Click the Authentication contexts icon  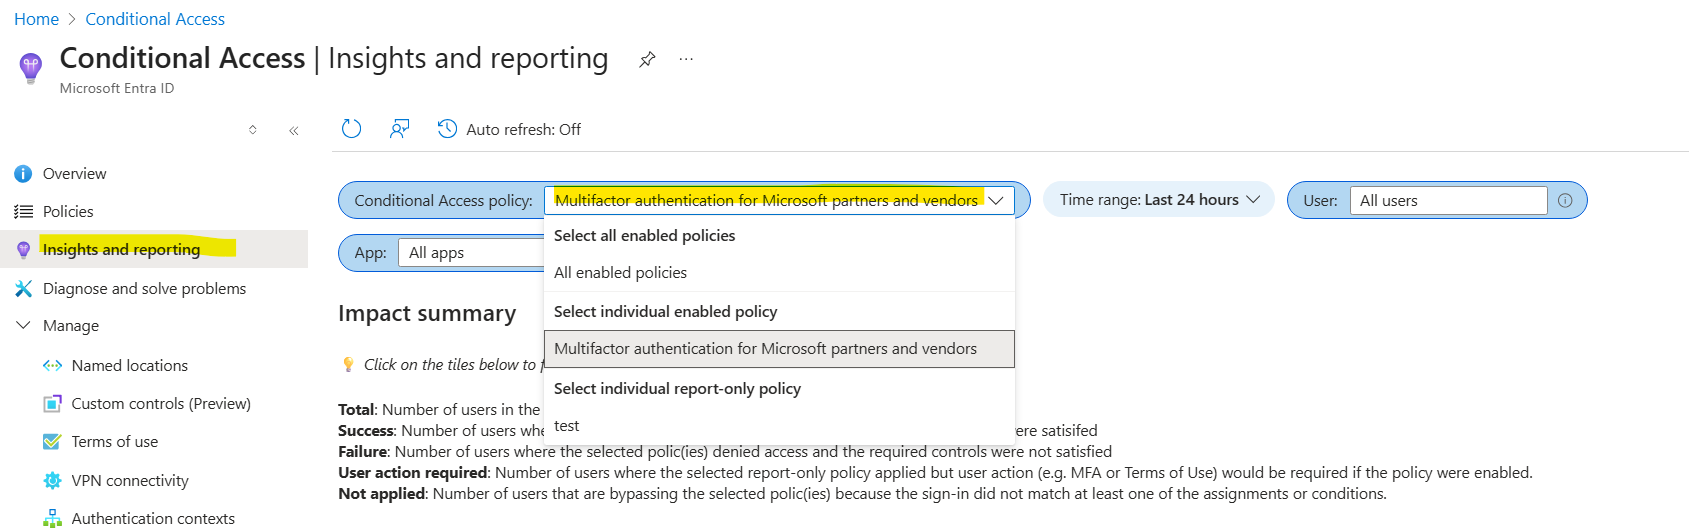tap(52, 518)
